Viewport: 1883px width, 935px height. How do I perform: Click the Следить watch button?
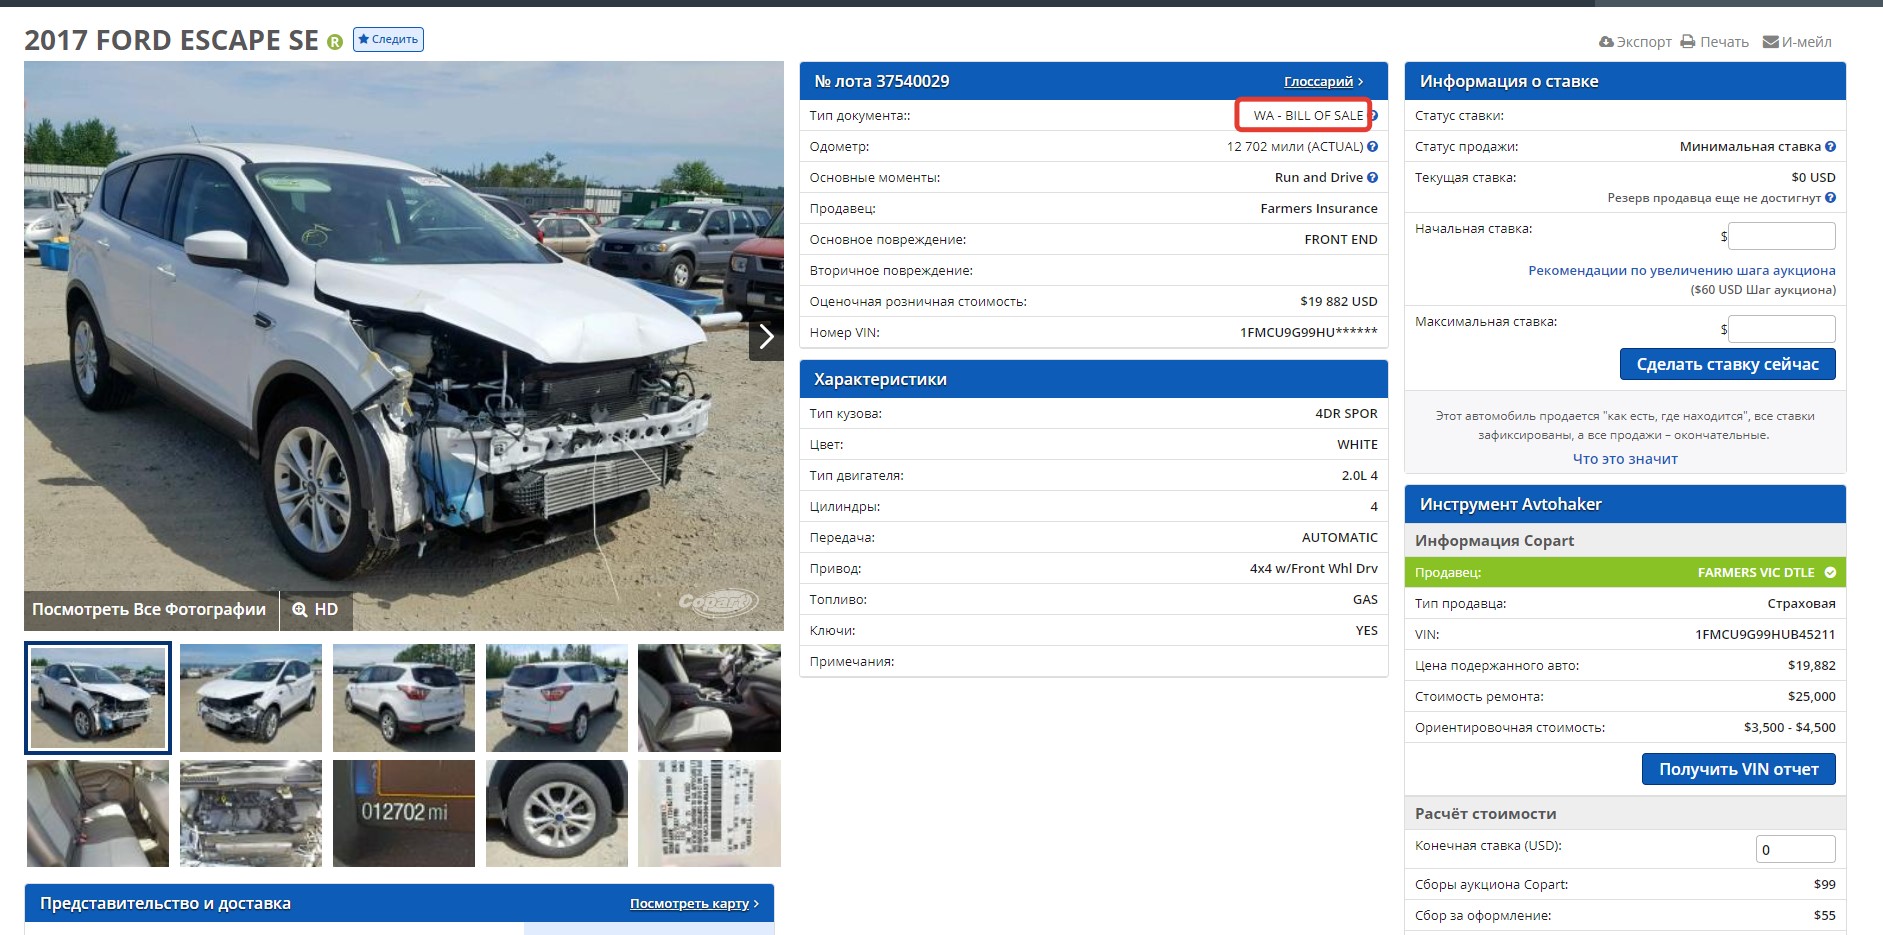(388, 39)
